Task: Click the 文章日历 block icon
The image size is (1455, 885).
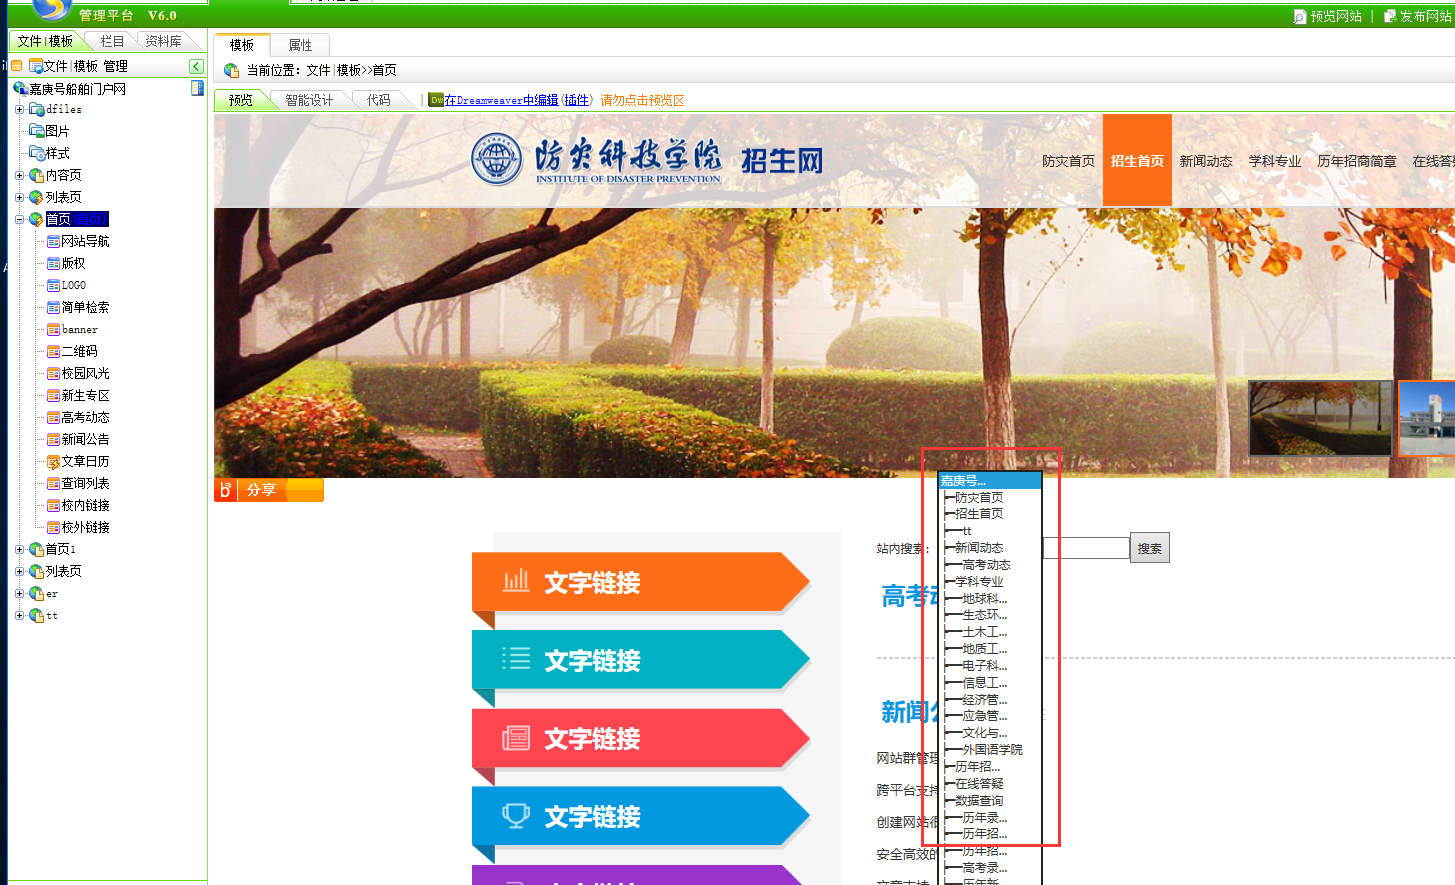Action: point(53,461)
